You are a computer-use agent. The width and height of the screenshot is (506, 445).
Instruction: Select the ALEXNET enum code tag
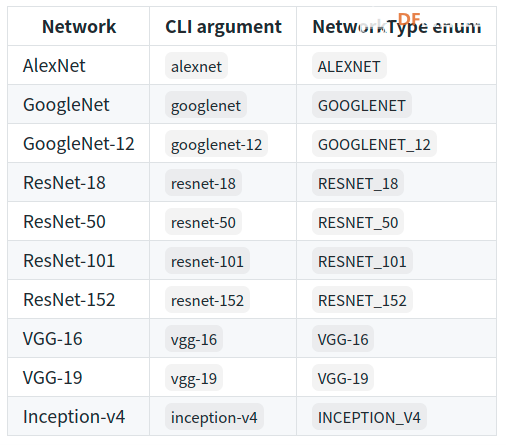(x=349, y=66)
